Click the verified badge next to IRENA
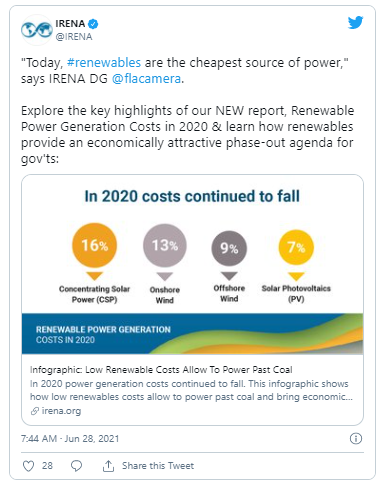This screenshot has width=385, height=492. pos(93,24)
